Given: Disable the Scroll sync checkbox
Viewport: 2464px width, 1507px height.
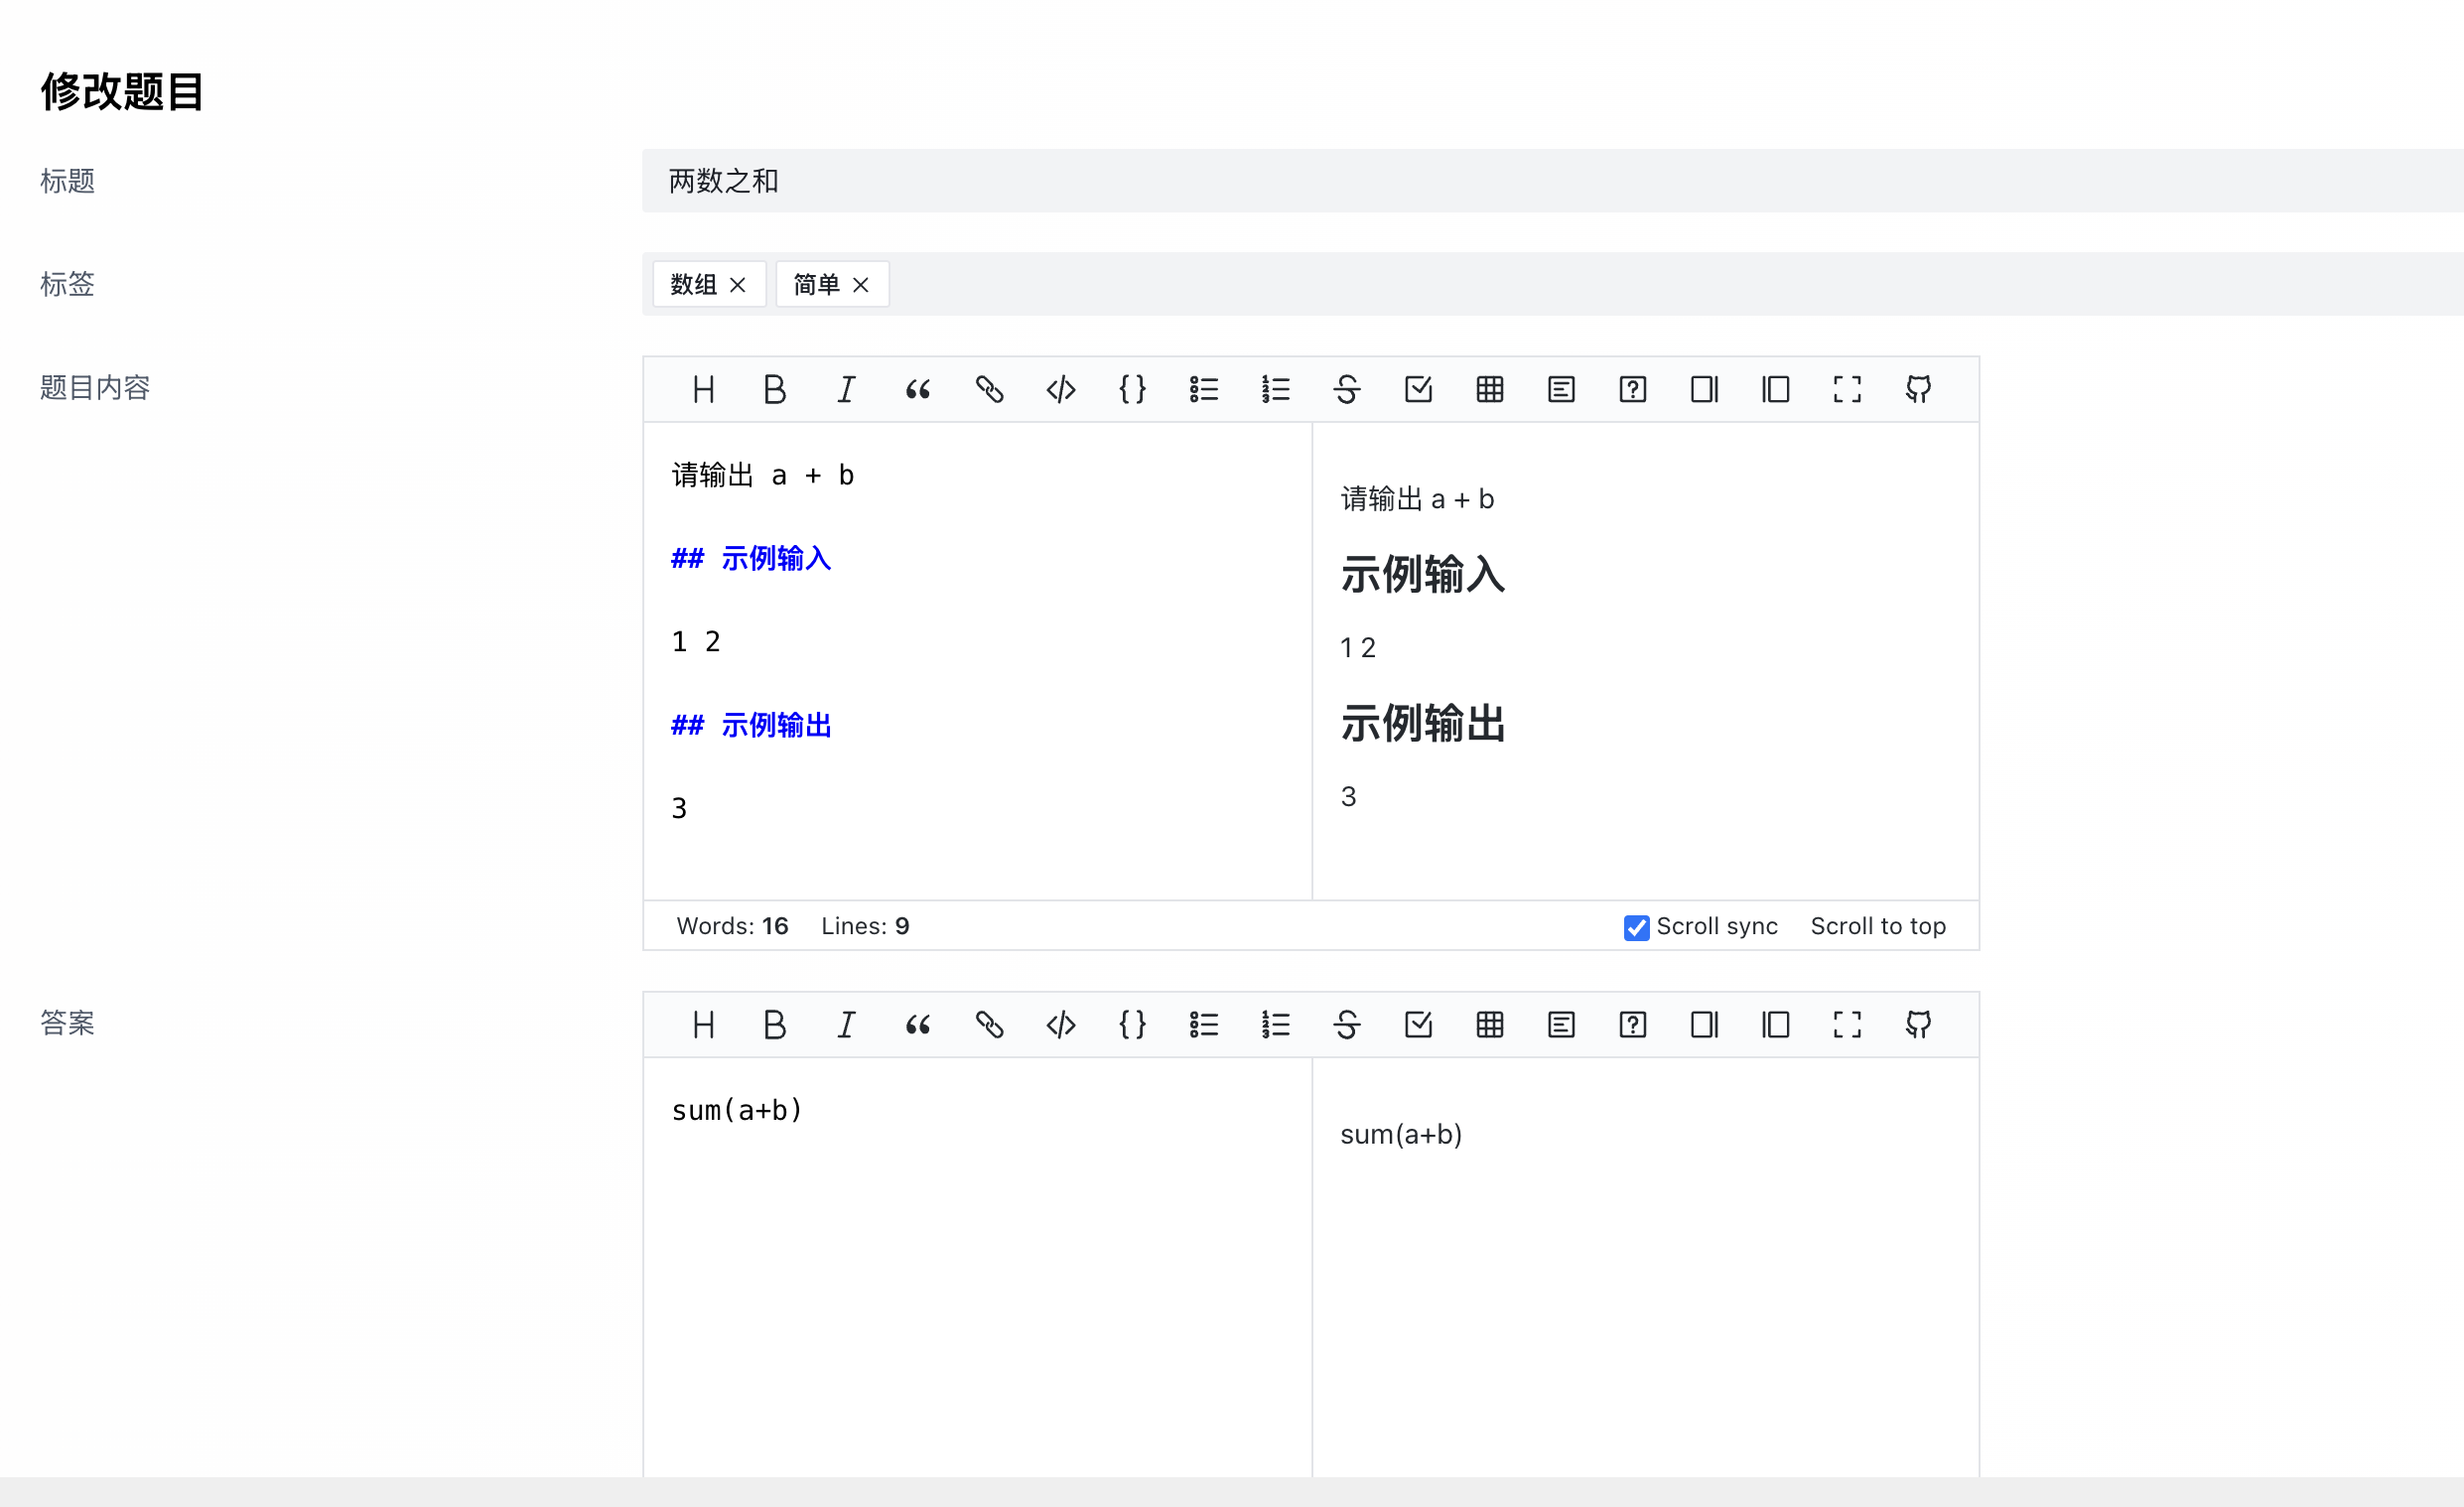Looking at the screenshot, I should point(1636,927).
